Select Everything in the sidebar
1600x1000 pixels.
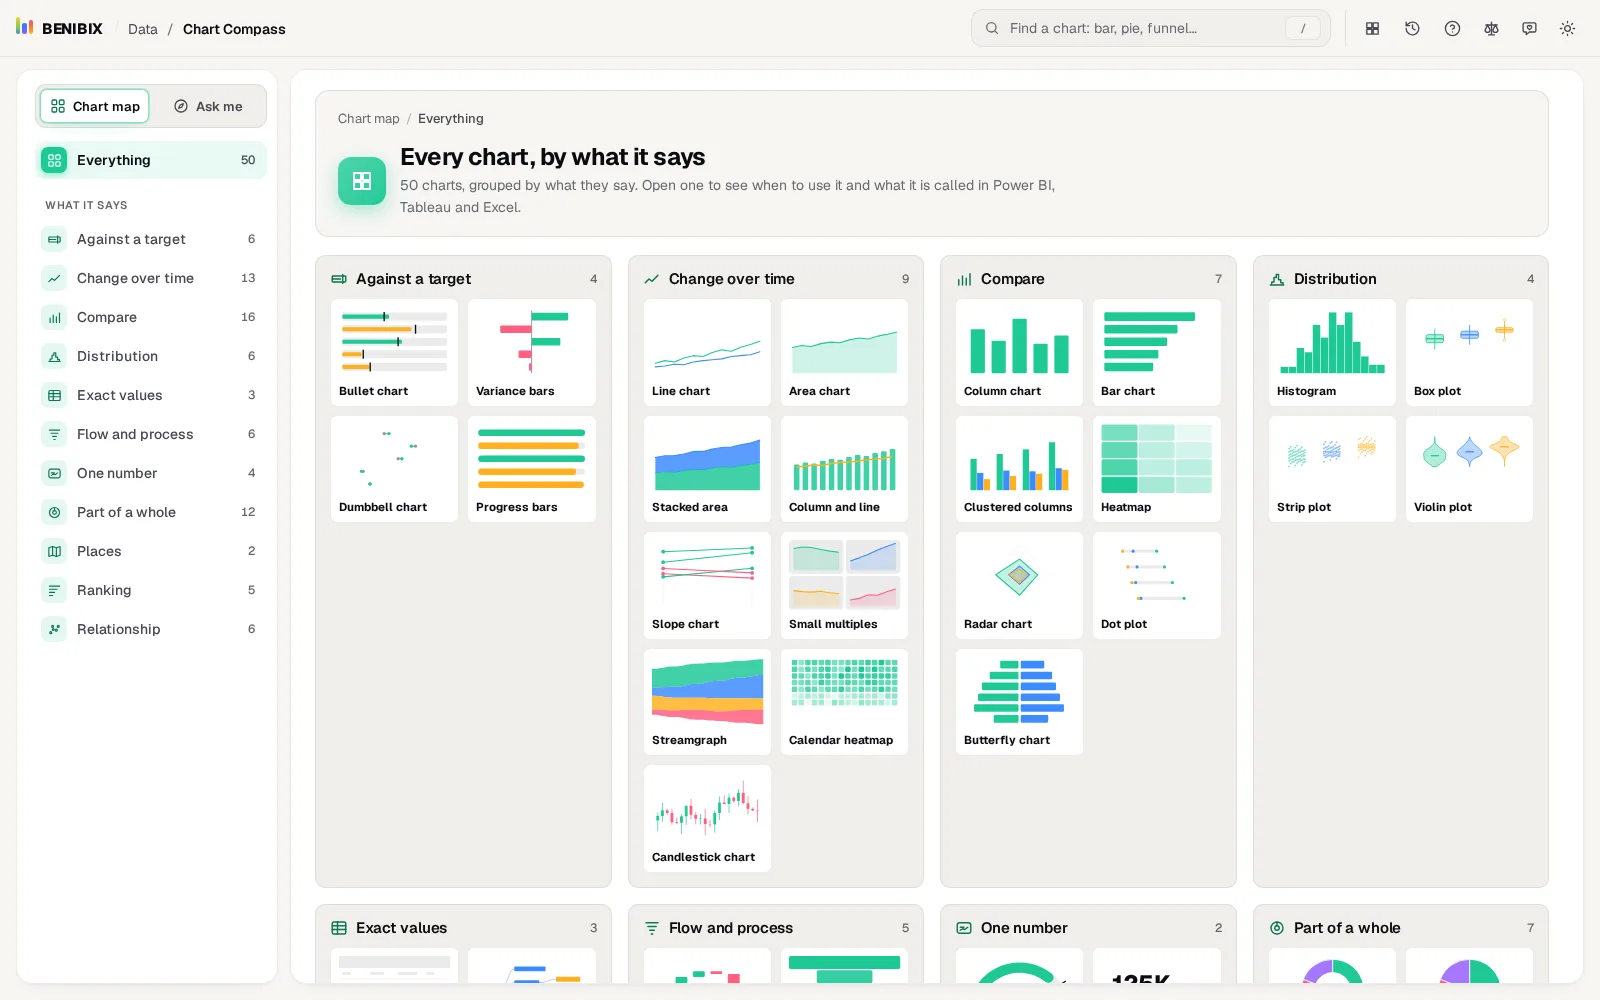tap(151, 160)
